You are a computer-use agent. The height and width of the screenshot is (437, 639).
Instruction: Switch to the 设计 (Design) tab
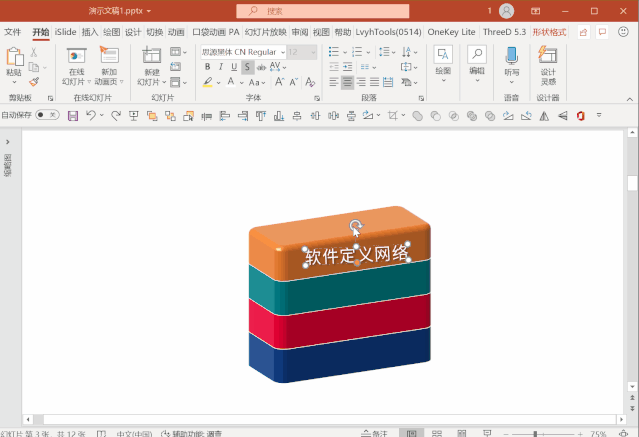click(x=133, y=32)
